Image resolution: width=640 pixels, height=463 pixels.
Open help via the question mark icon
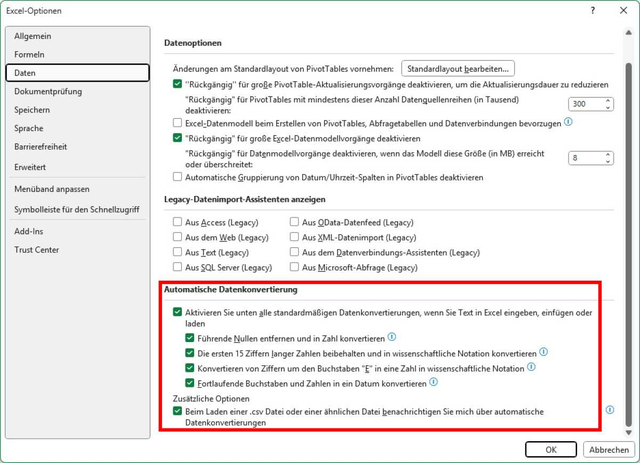point(593,11)
